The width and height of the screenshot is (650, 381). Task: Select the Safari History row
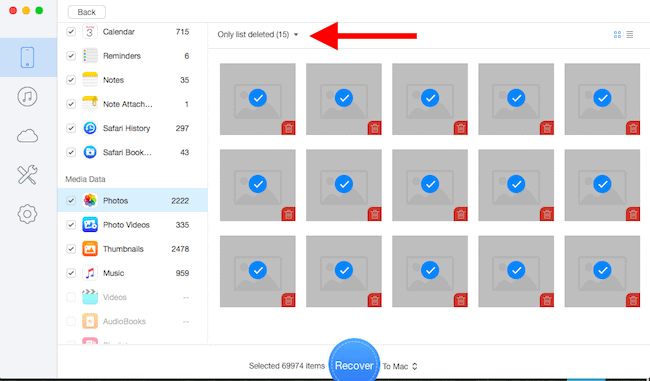click(132, 128)
